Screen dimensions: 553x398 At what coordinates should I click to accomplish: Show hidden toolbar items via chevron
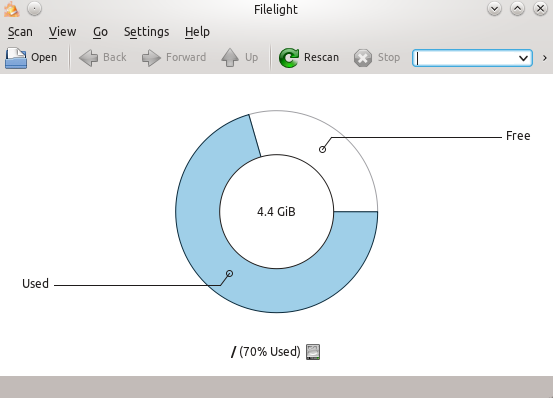[545, 58]
